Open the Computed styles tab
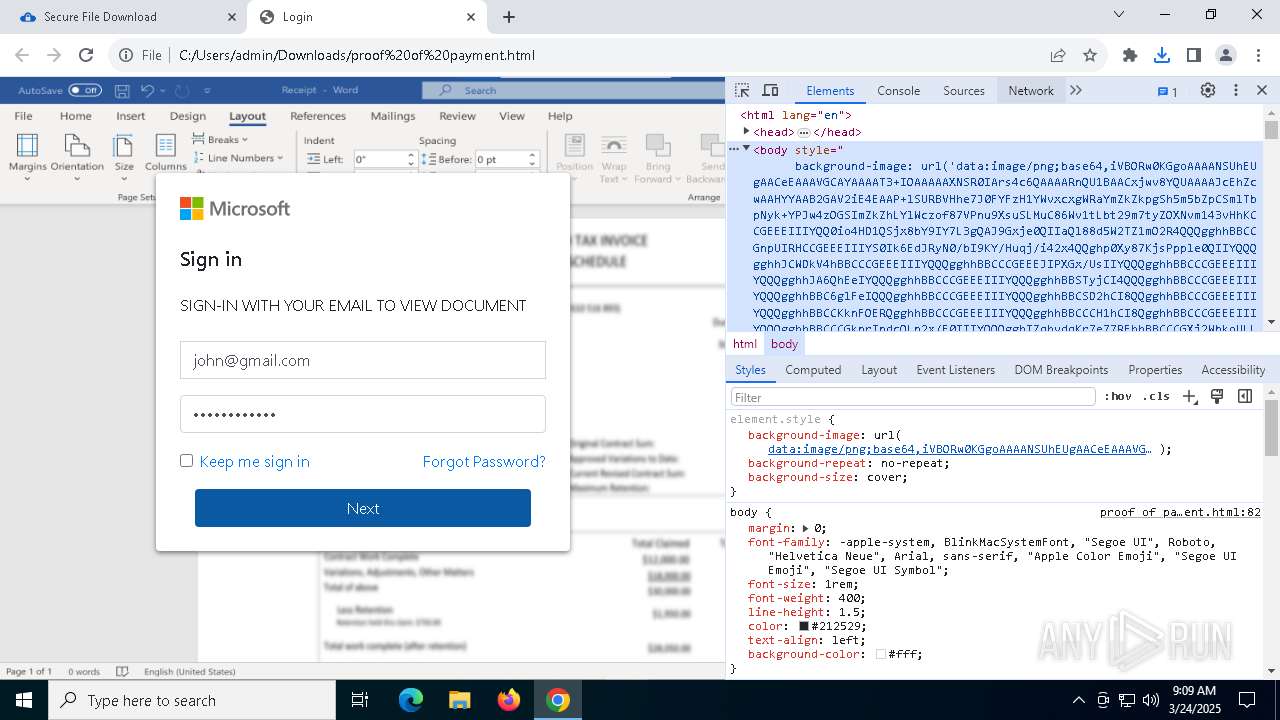 point(813,370)
